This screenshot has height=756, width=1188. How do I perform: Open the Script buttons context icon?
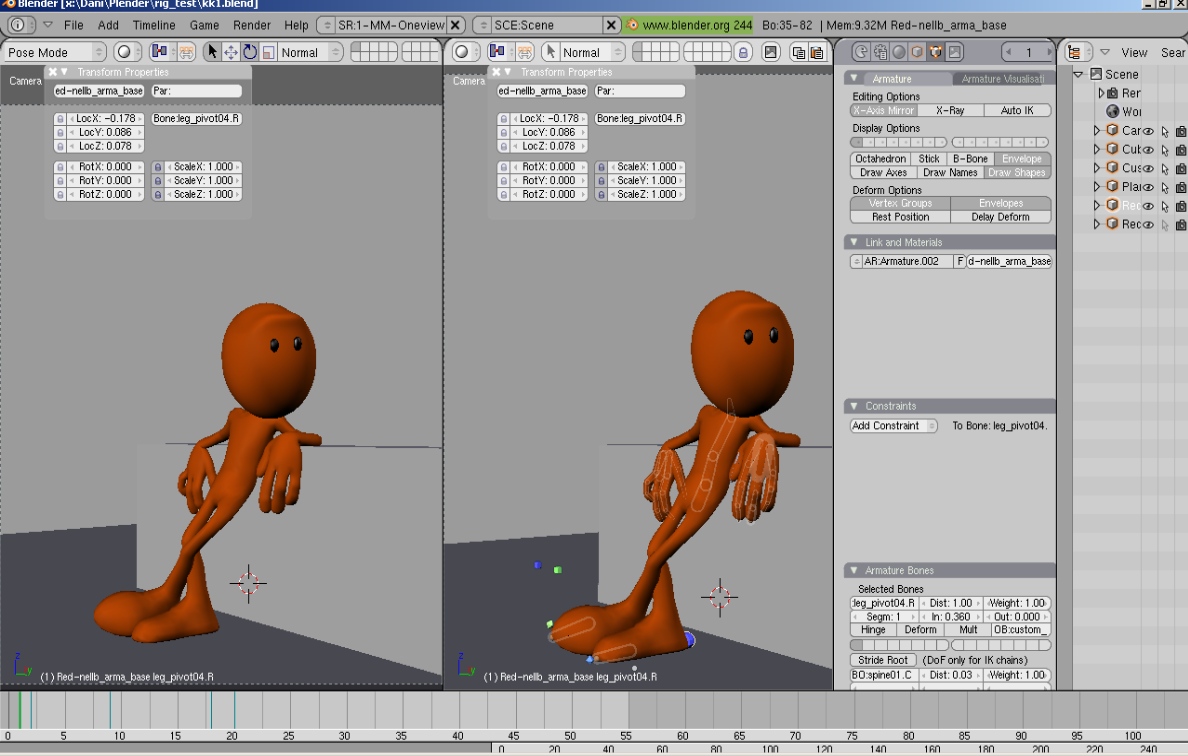coord(880,52)
